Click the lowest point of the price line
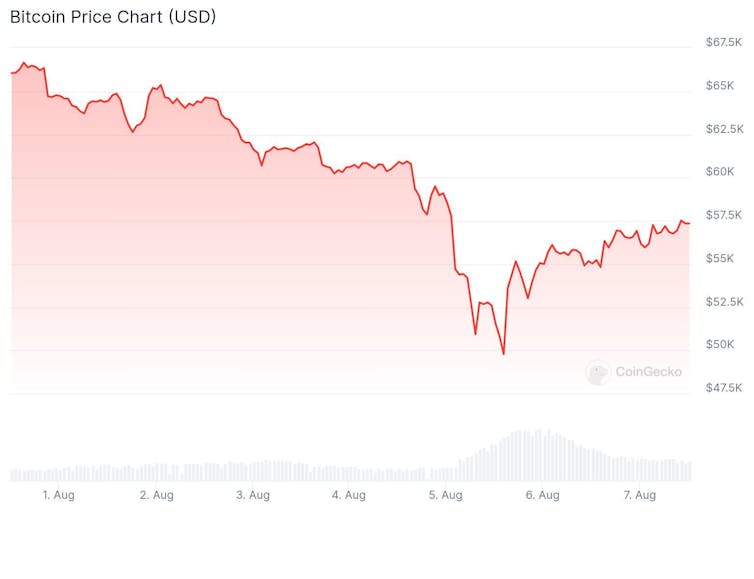Screen dimensions: 754x579 click(503, 353)
